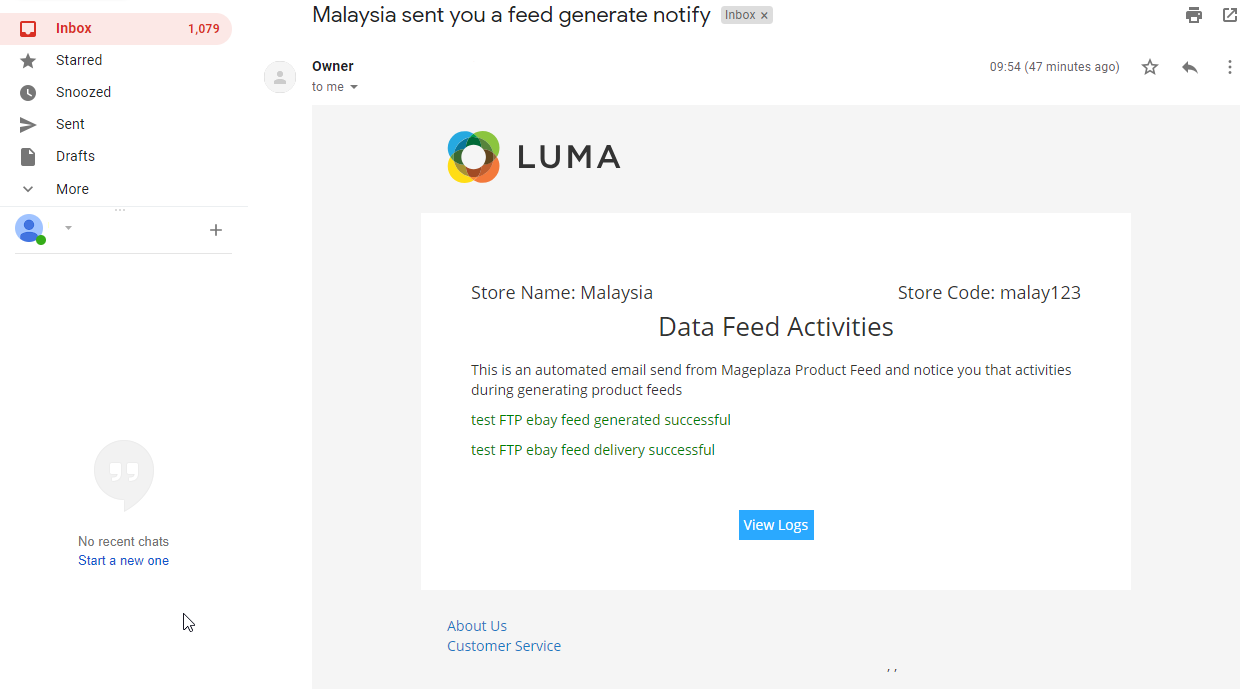Open the Customer Service link
1253x689 pixels.
pos(504,646)
